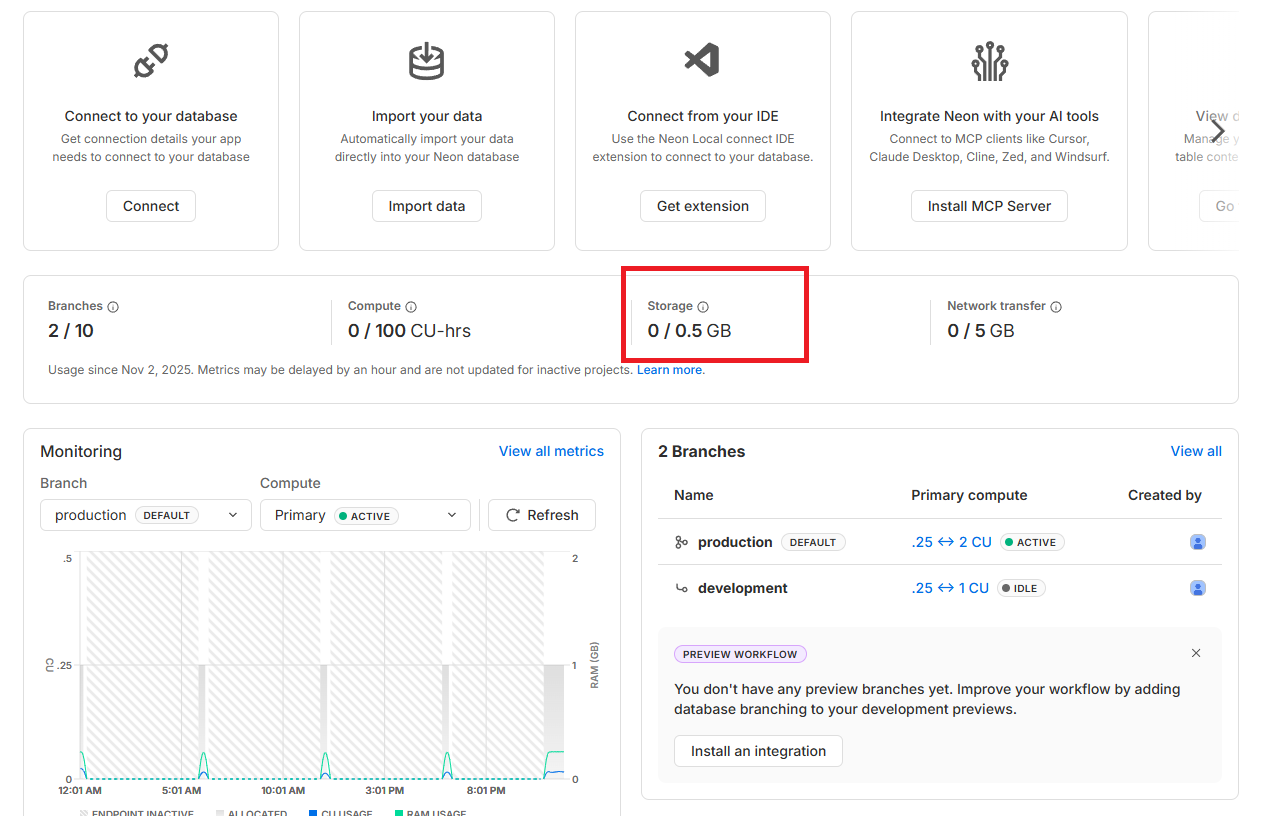The width and height of the screenshot is (1261, 816).
Task: Click the Storage info icon
Action: (703, 307)
